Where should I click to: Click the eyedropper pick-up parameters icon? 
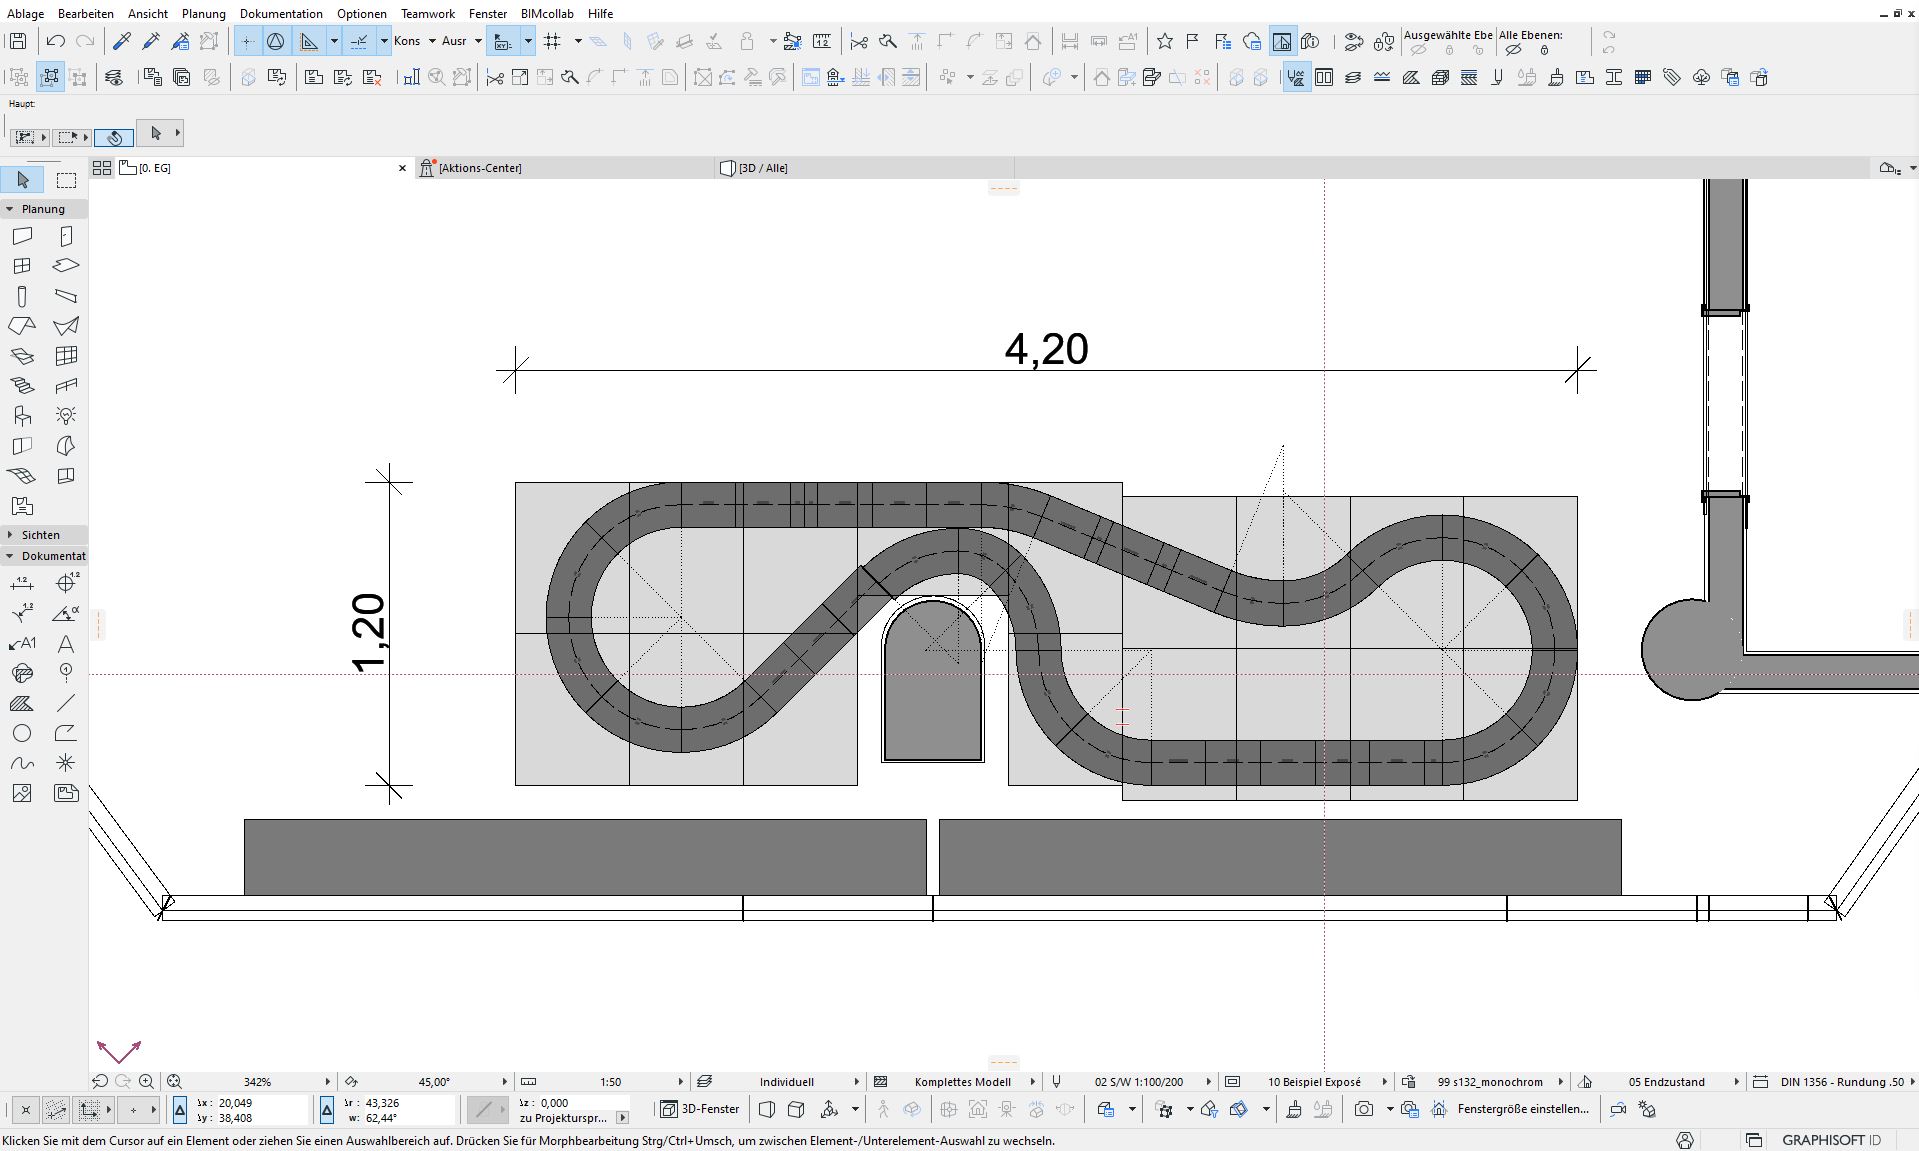[x=122, y=41]
